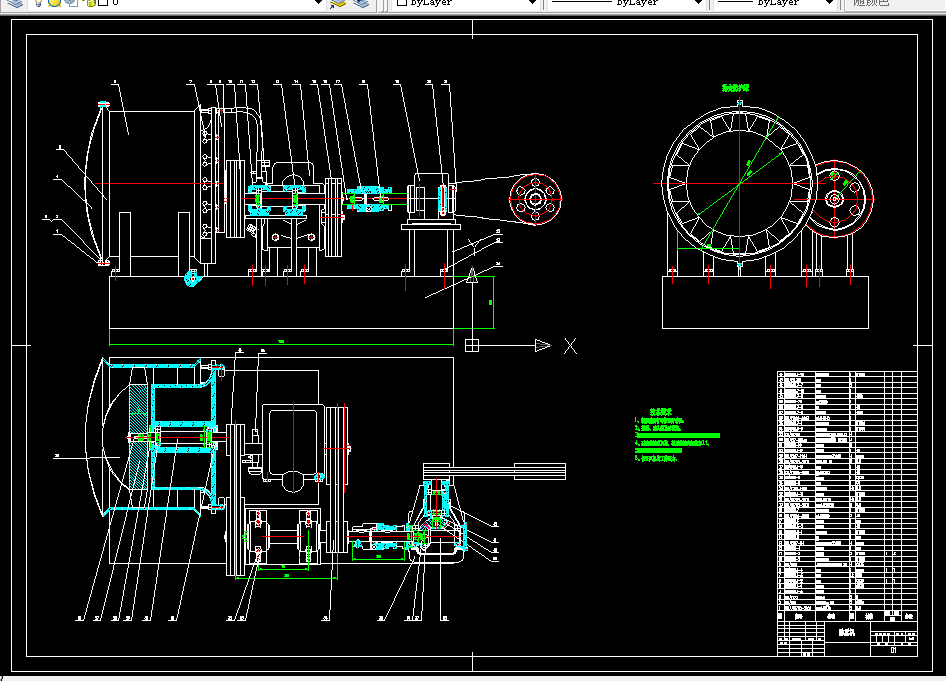The height and width of the screenshot is (681, 946).
Task: Toggle the layer freeze sun icon
Action: pos(54,3)
